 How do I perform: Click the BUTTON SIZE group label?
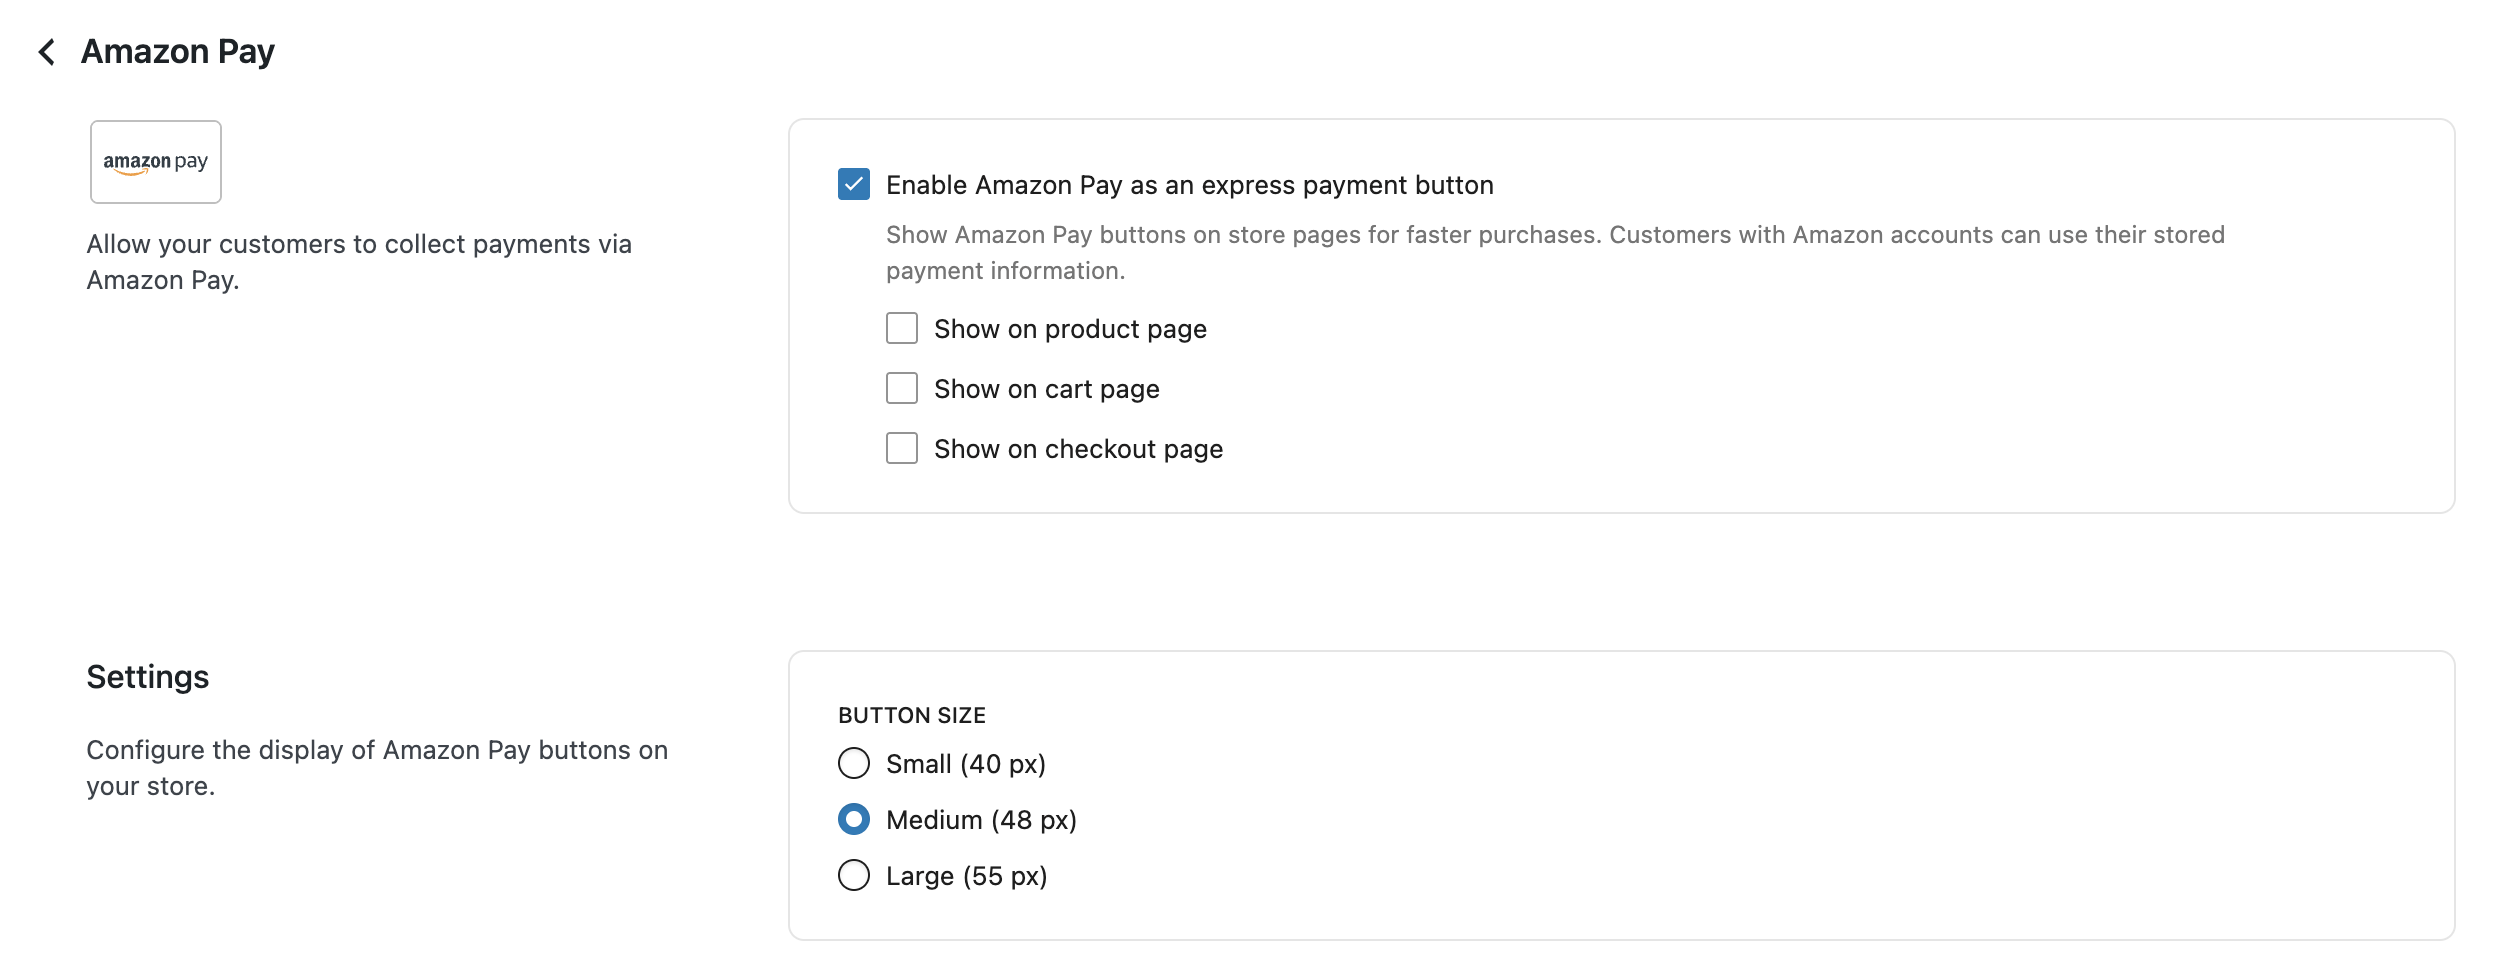[911, 716]
